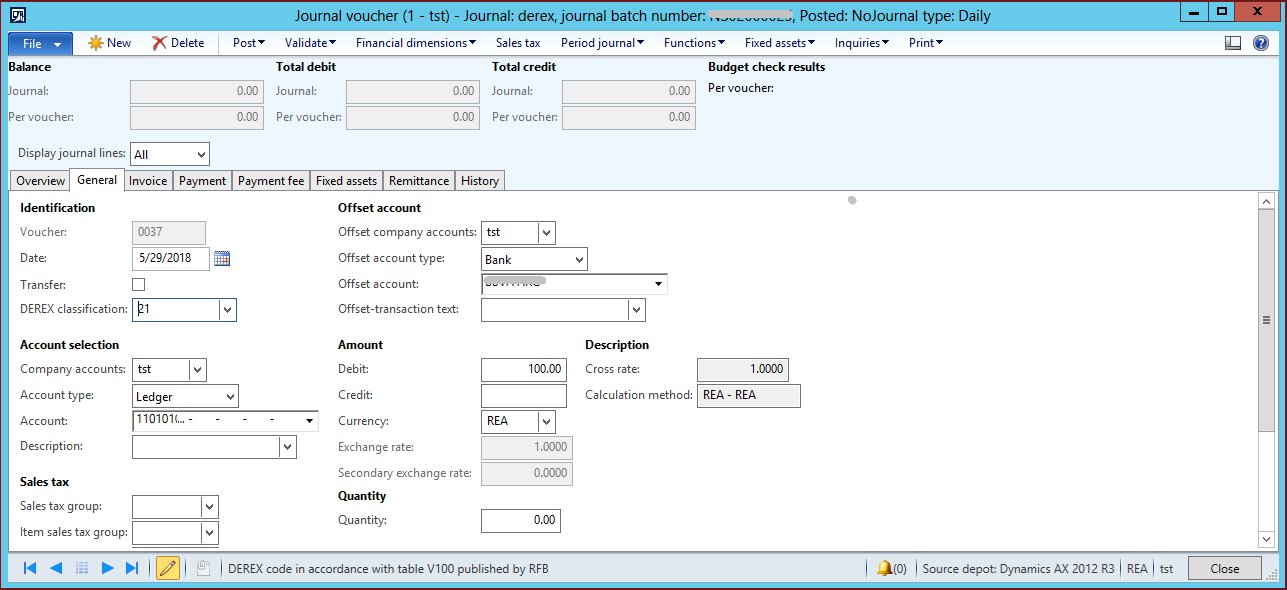Open the Offset-transaction text dropdown
Viewport: 1287px width, 590px height.
[x=637, y=310]
